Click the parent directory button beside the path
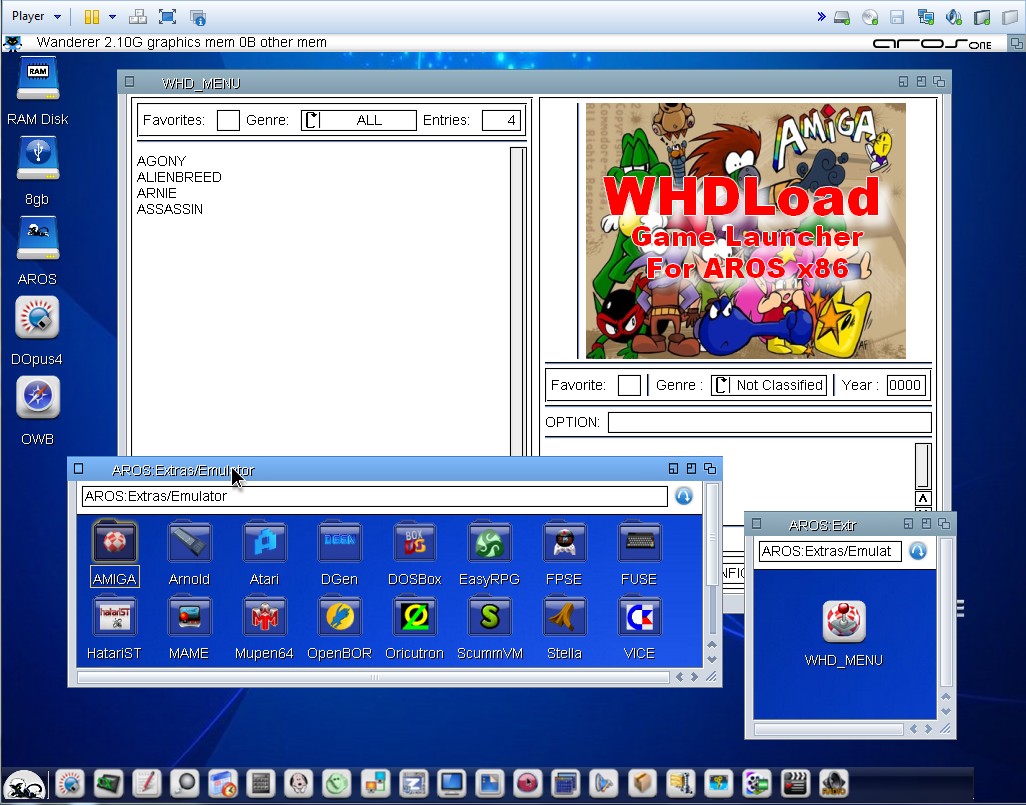Viewport: 1026px width, 805px height. point(684,496)
